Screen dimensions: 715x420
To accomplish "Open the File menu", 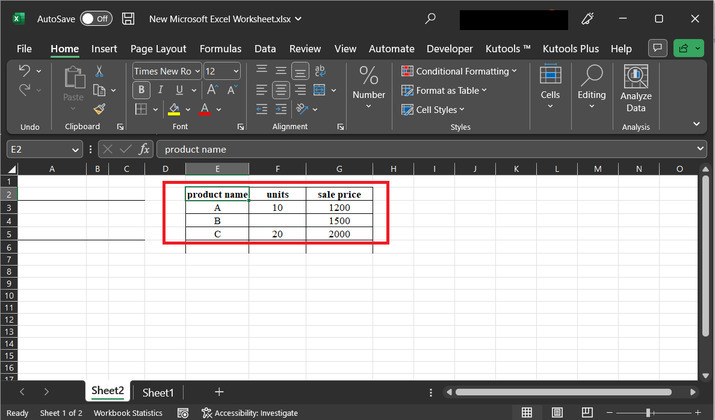I will pos(24,49).
